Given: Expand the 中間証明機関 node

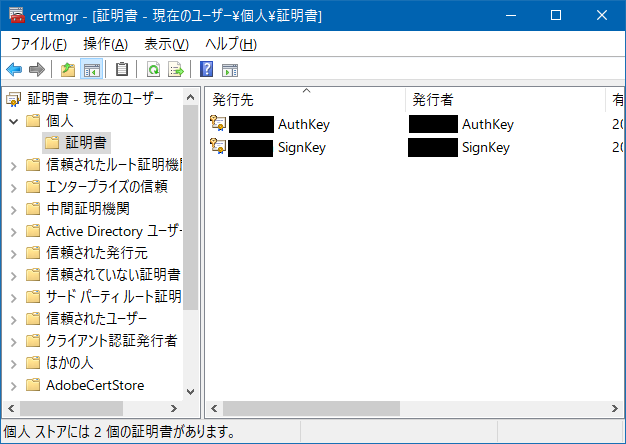Looking at the screenshot, I should (x=14, y=210).
